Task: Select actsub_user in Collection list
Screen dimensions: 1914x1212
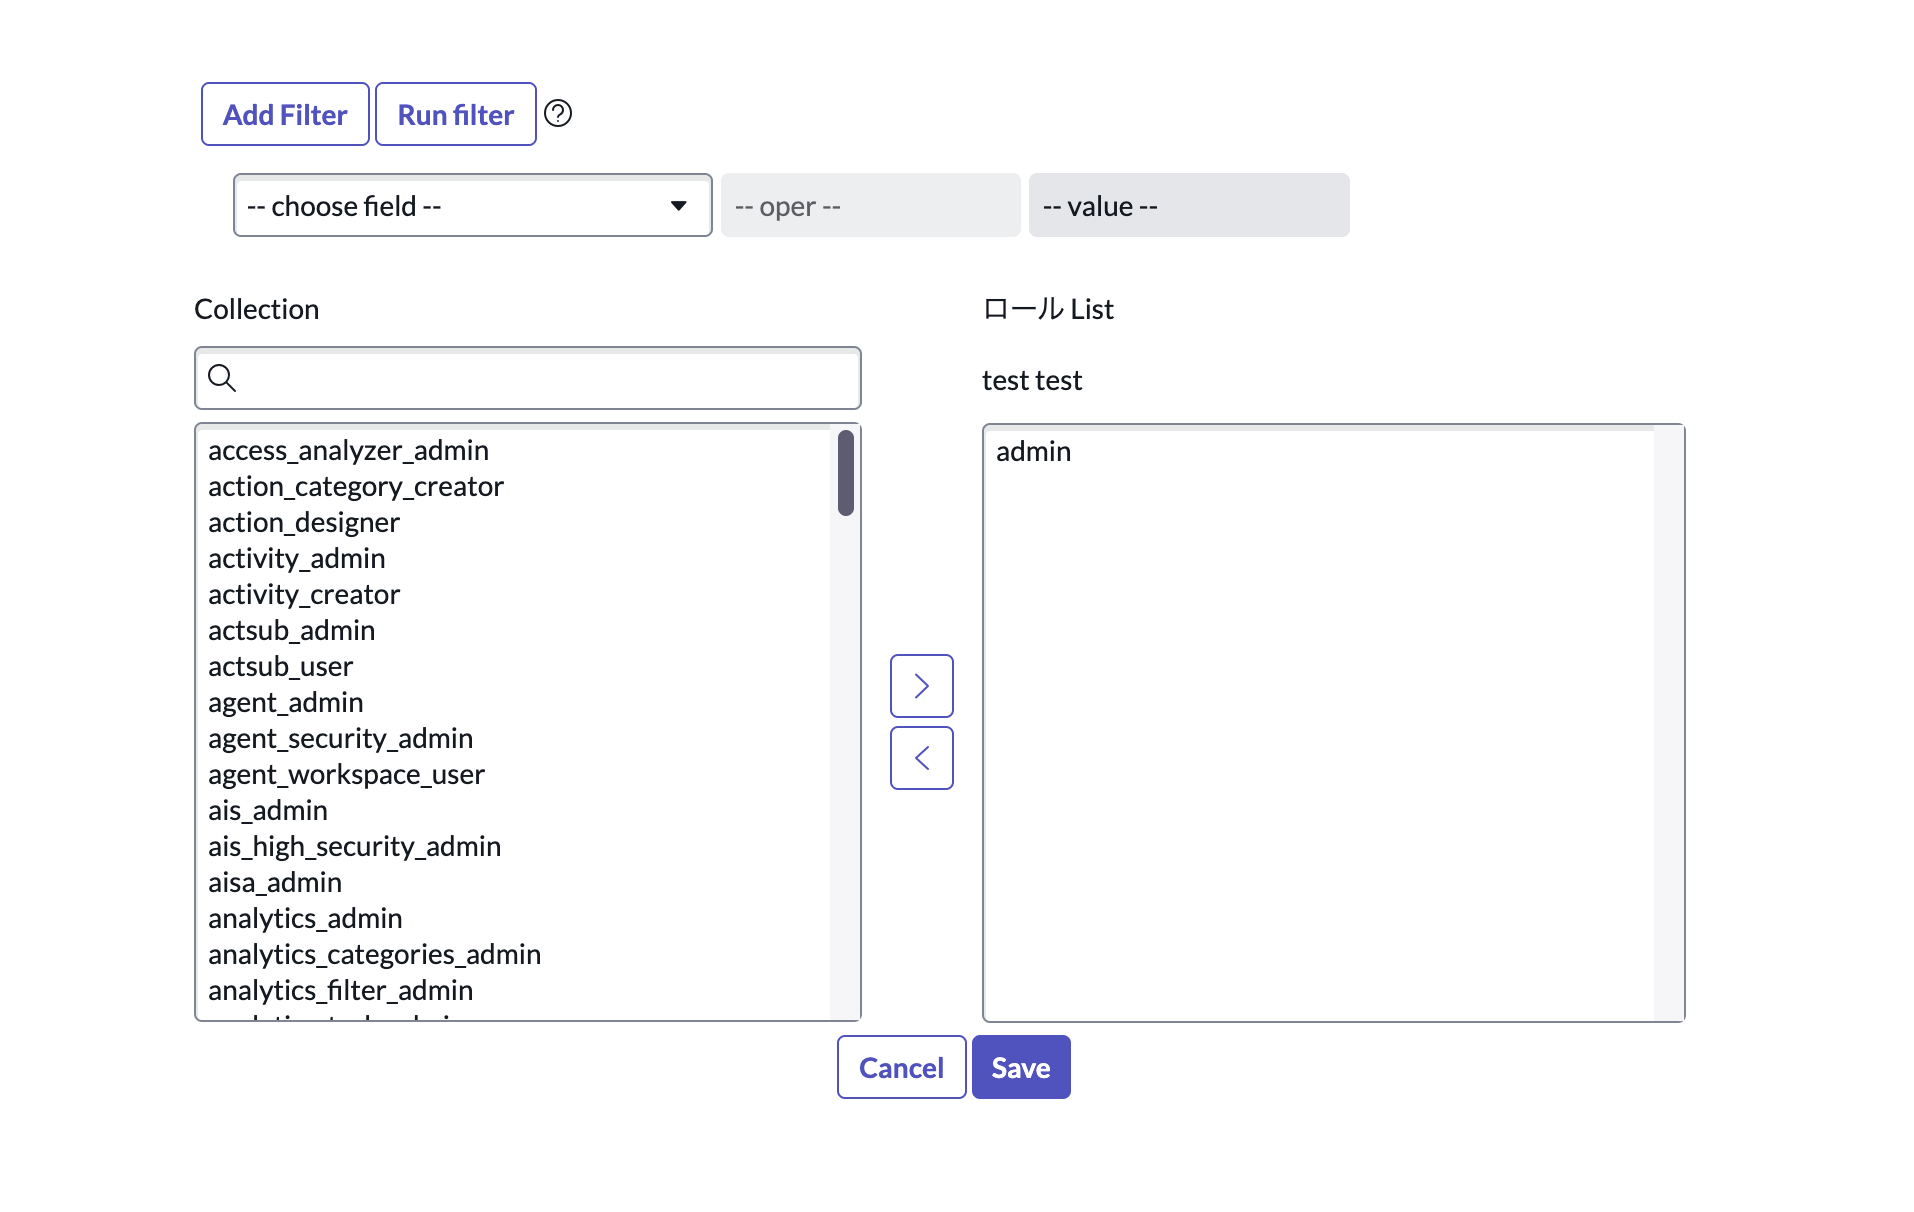Action: 280,667
